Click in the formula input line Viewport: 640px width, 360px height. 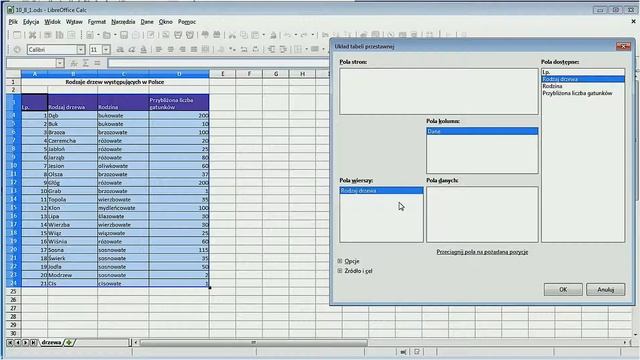click(218, 63)
